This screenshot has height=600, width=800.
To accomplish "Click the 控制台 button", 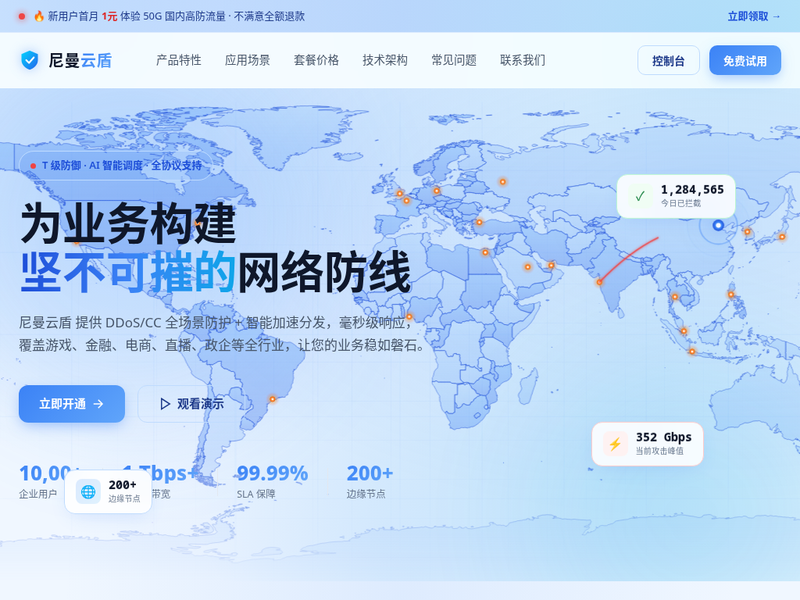I will 668,61.
